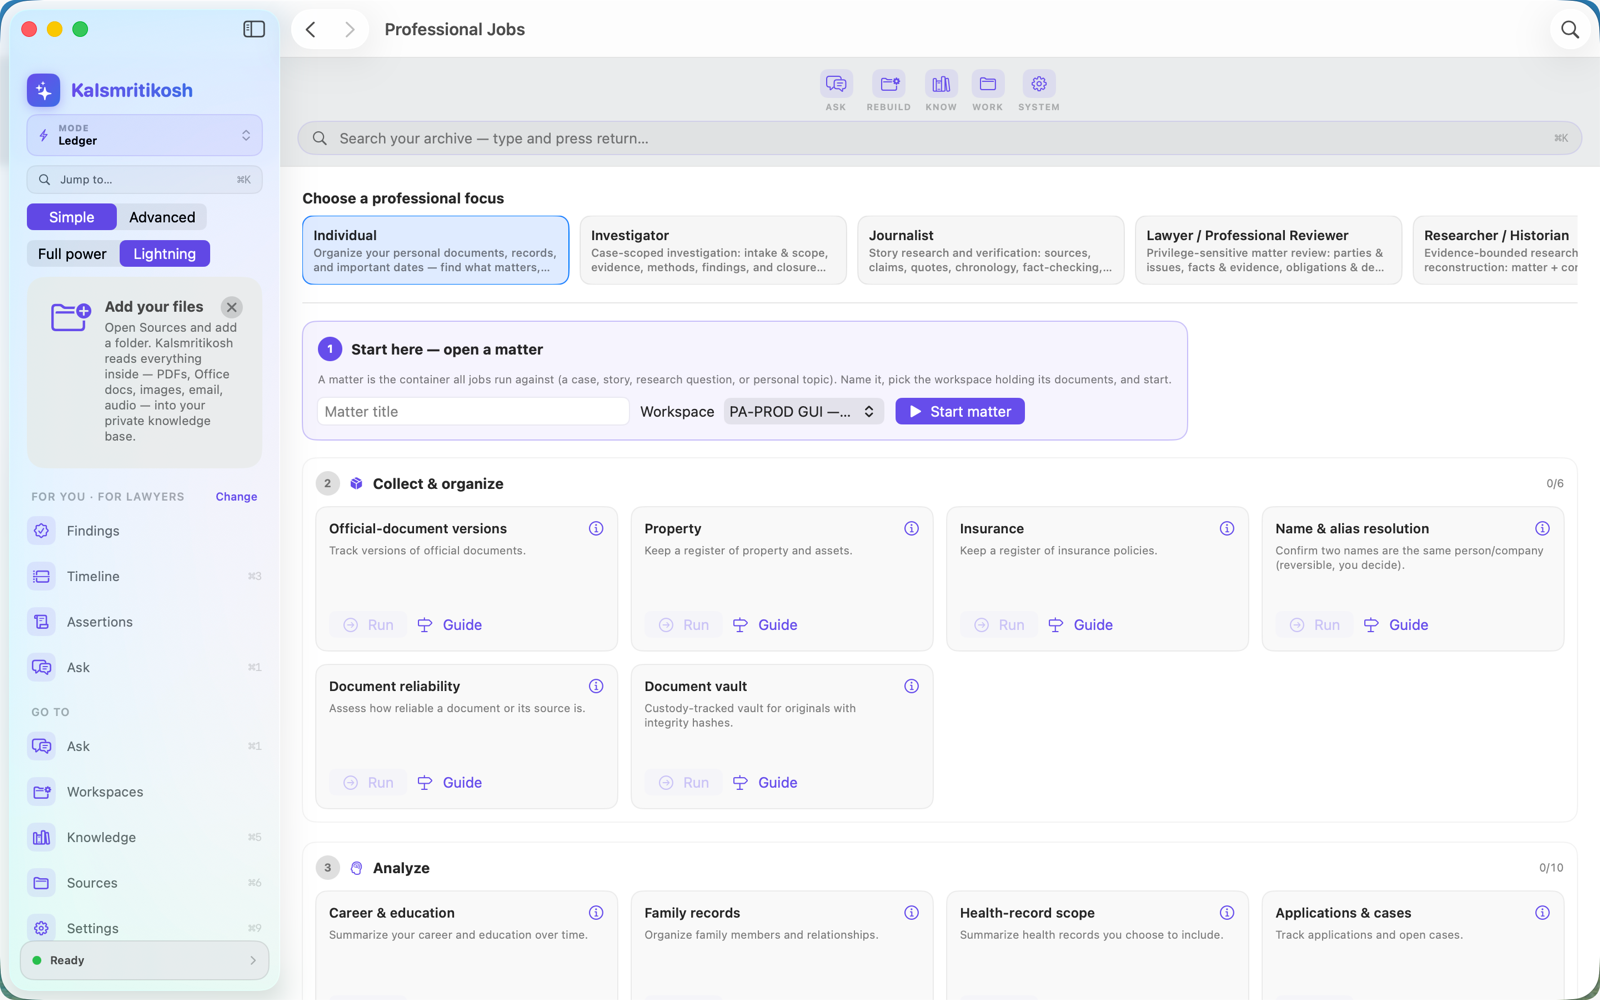Click the Kalsmritikosh sparkle logo
This screenshot has height=1000, width=1600.
click(43, 90)
